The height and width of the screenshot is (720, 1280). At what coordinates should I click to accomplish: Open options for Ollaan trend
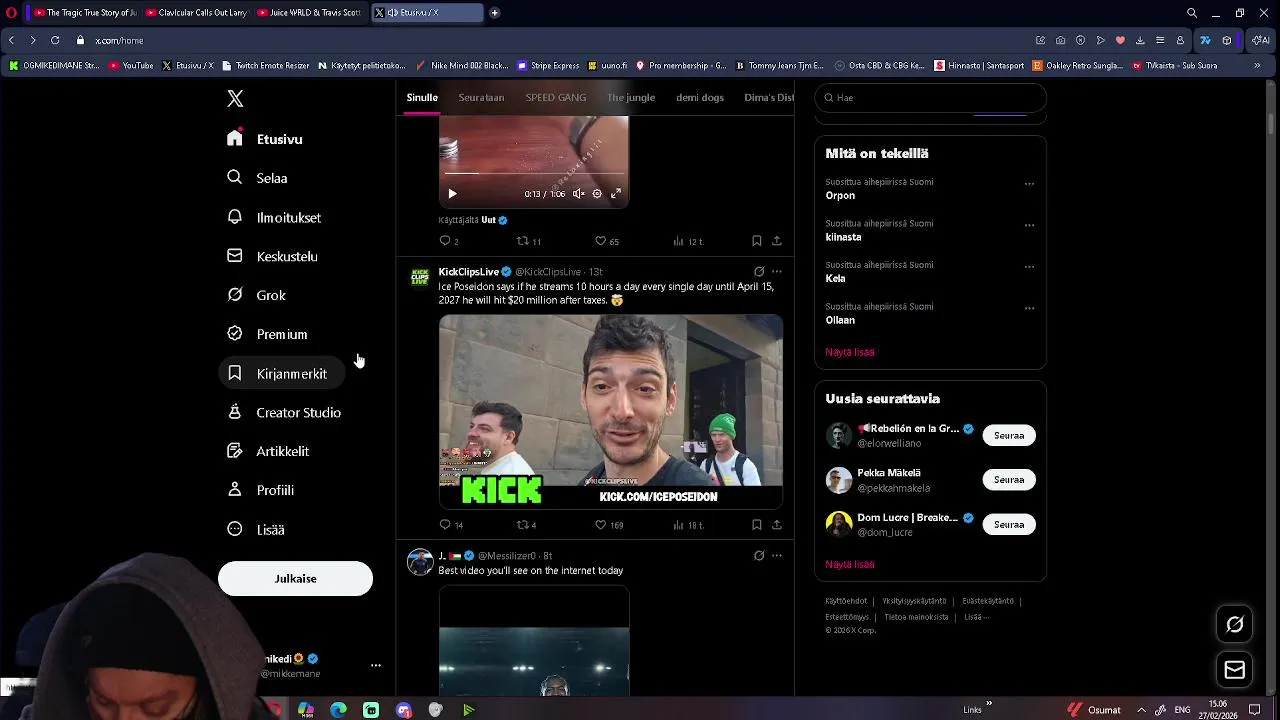coord(1029,308)
